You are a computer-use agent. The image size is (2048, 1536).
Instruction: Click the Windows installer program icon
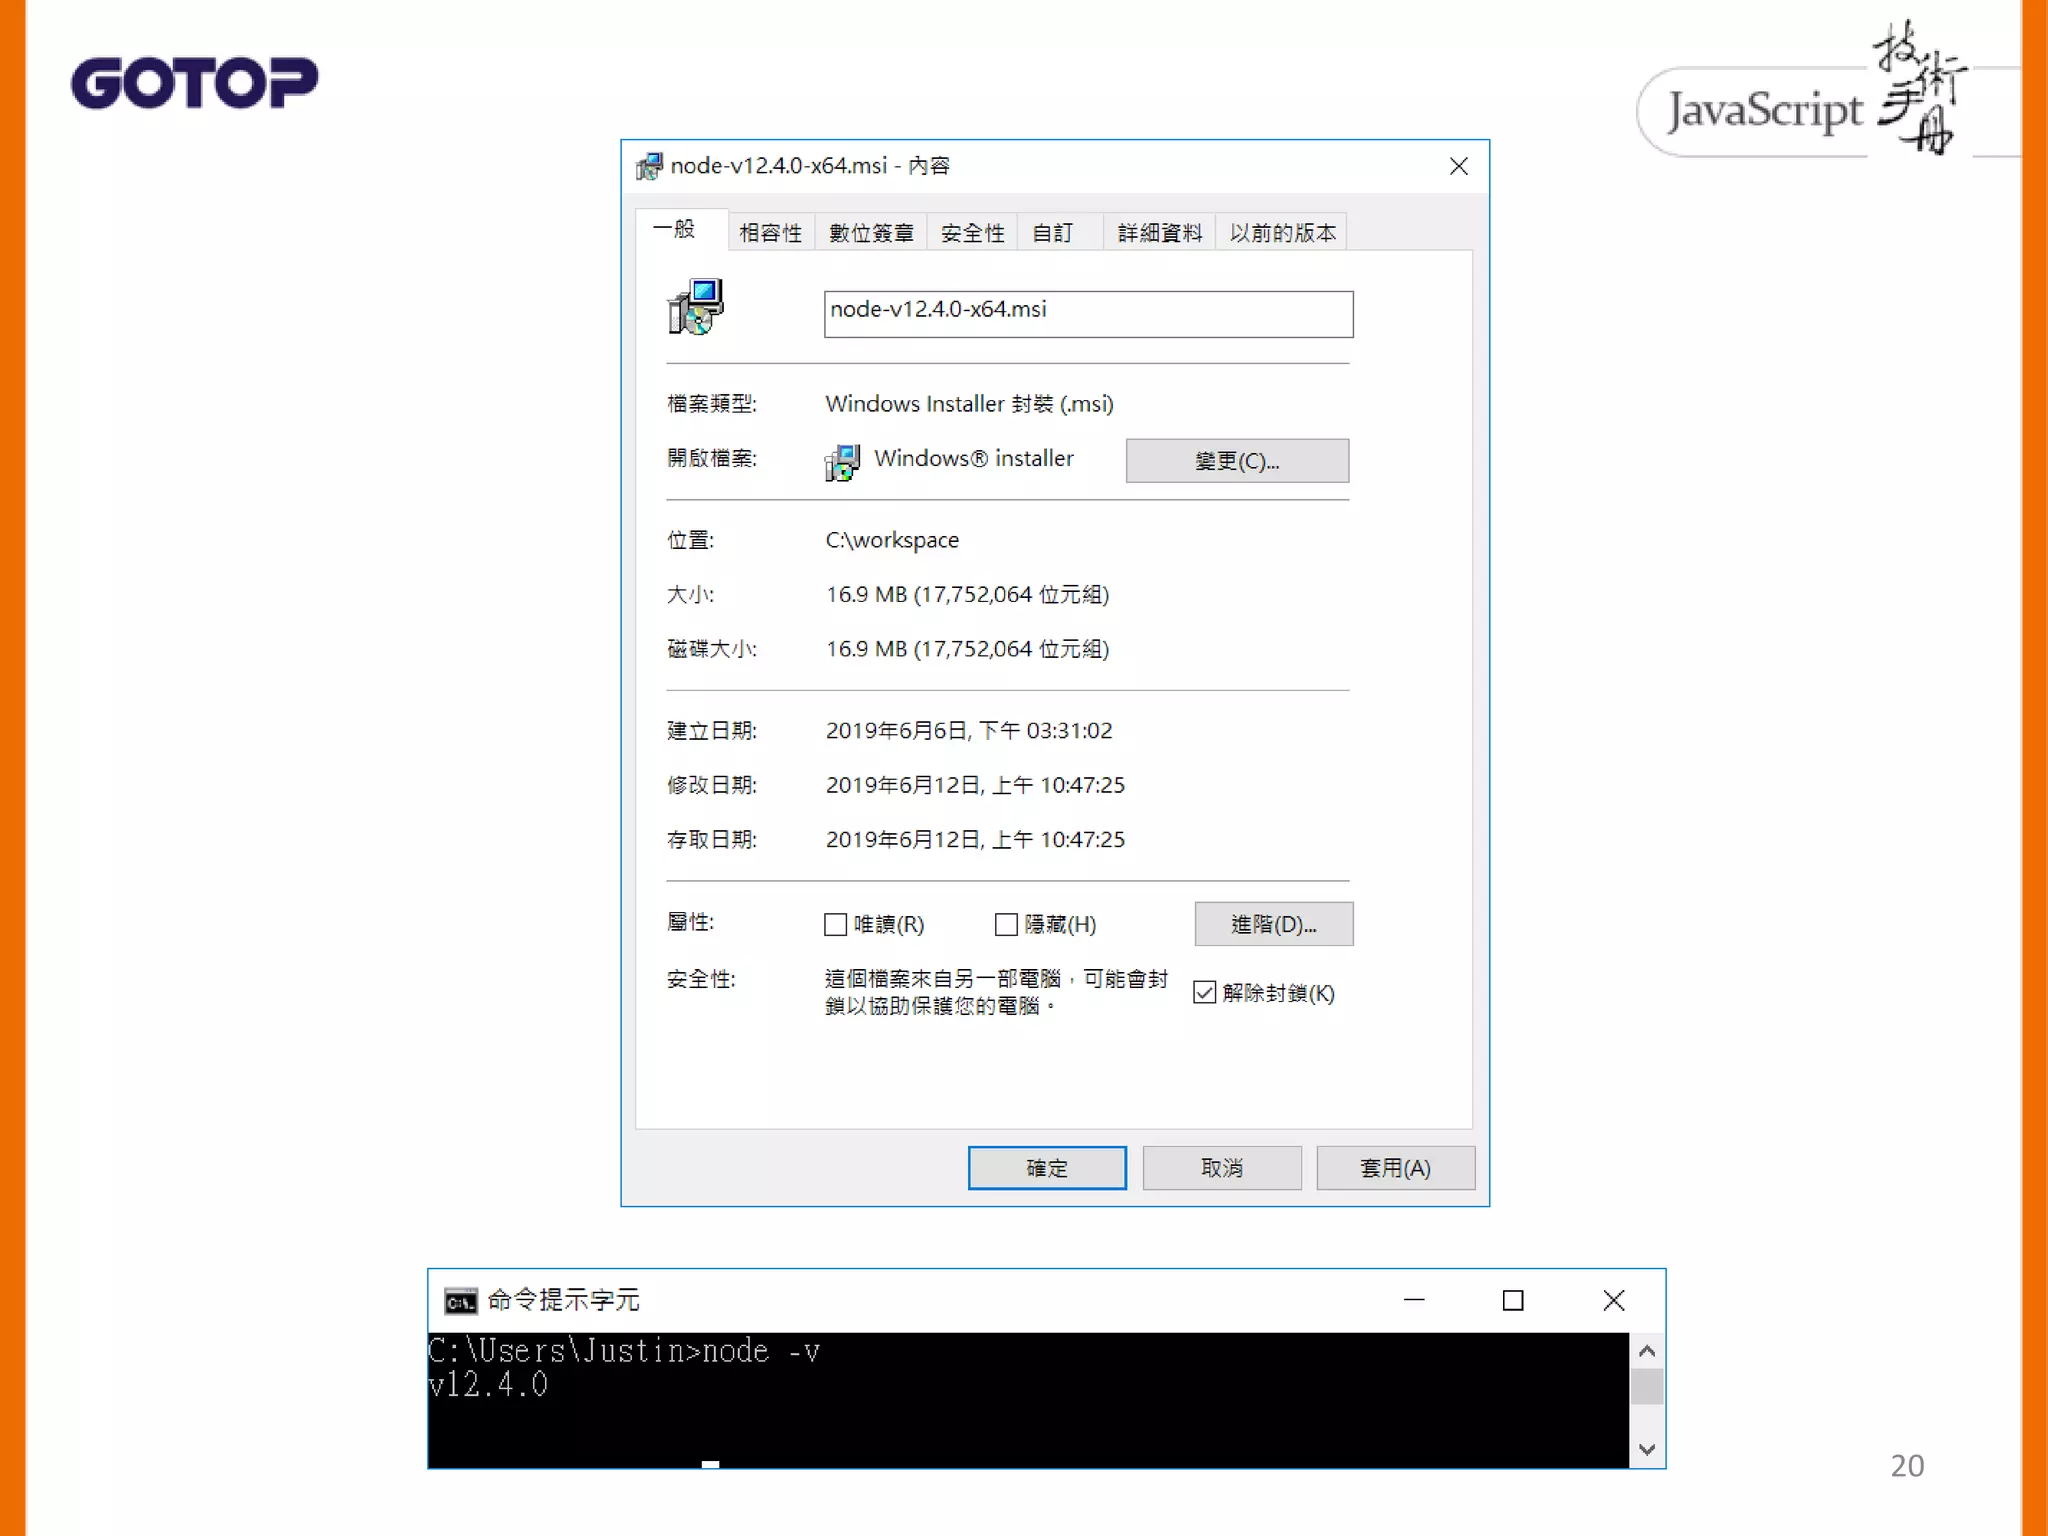click(842, 461)
